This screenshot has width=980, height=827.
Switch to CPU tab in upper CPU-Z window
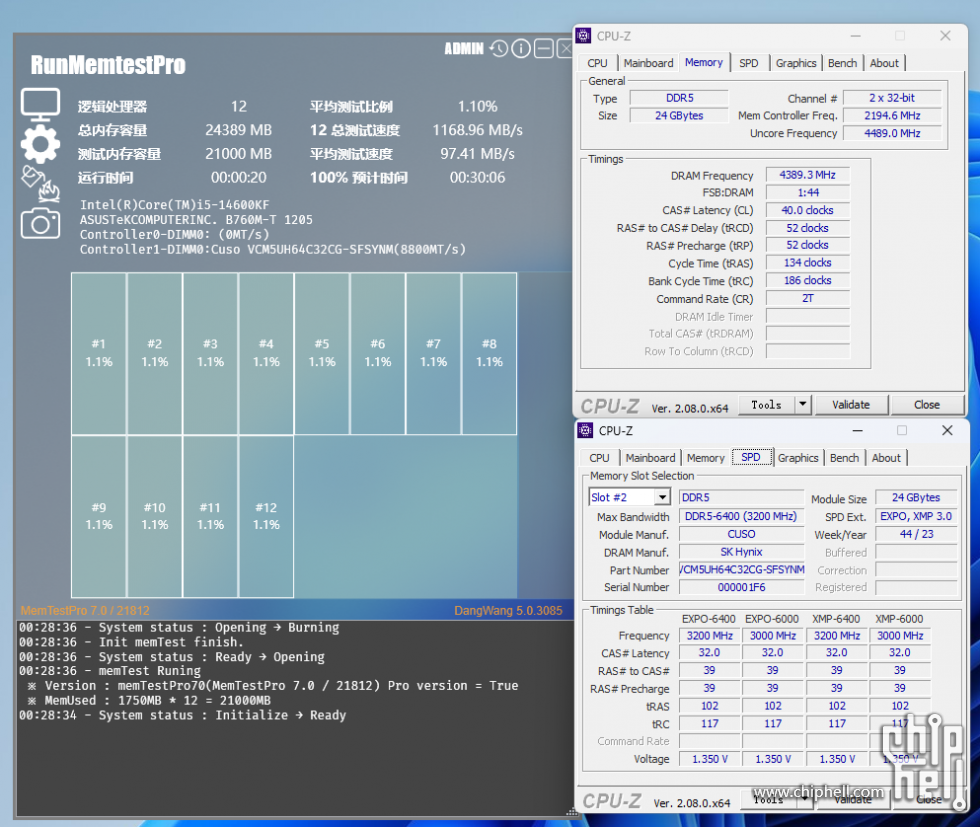598,63
